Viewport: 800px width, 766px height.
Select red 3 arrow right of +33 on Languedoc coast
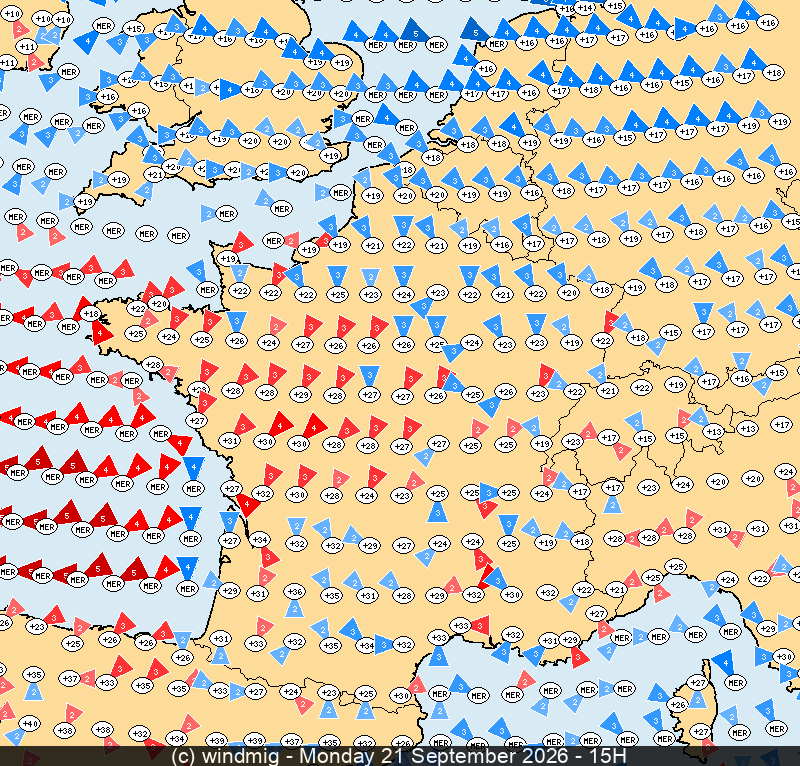tap(480, 625)
